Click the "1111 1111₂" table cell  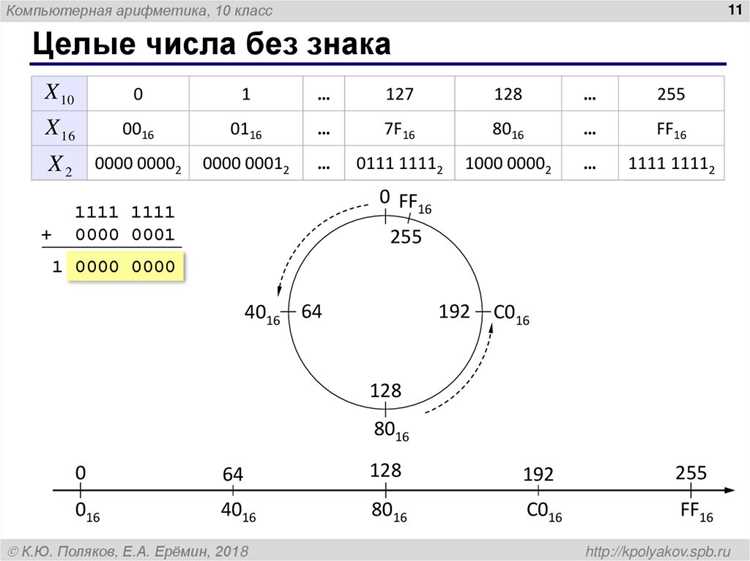[x=671, y=163]
